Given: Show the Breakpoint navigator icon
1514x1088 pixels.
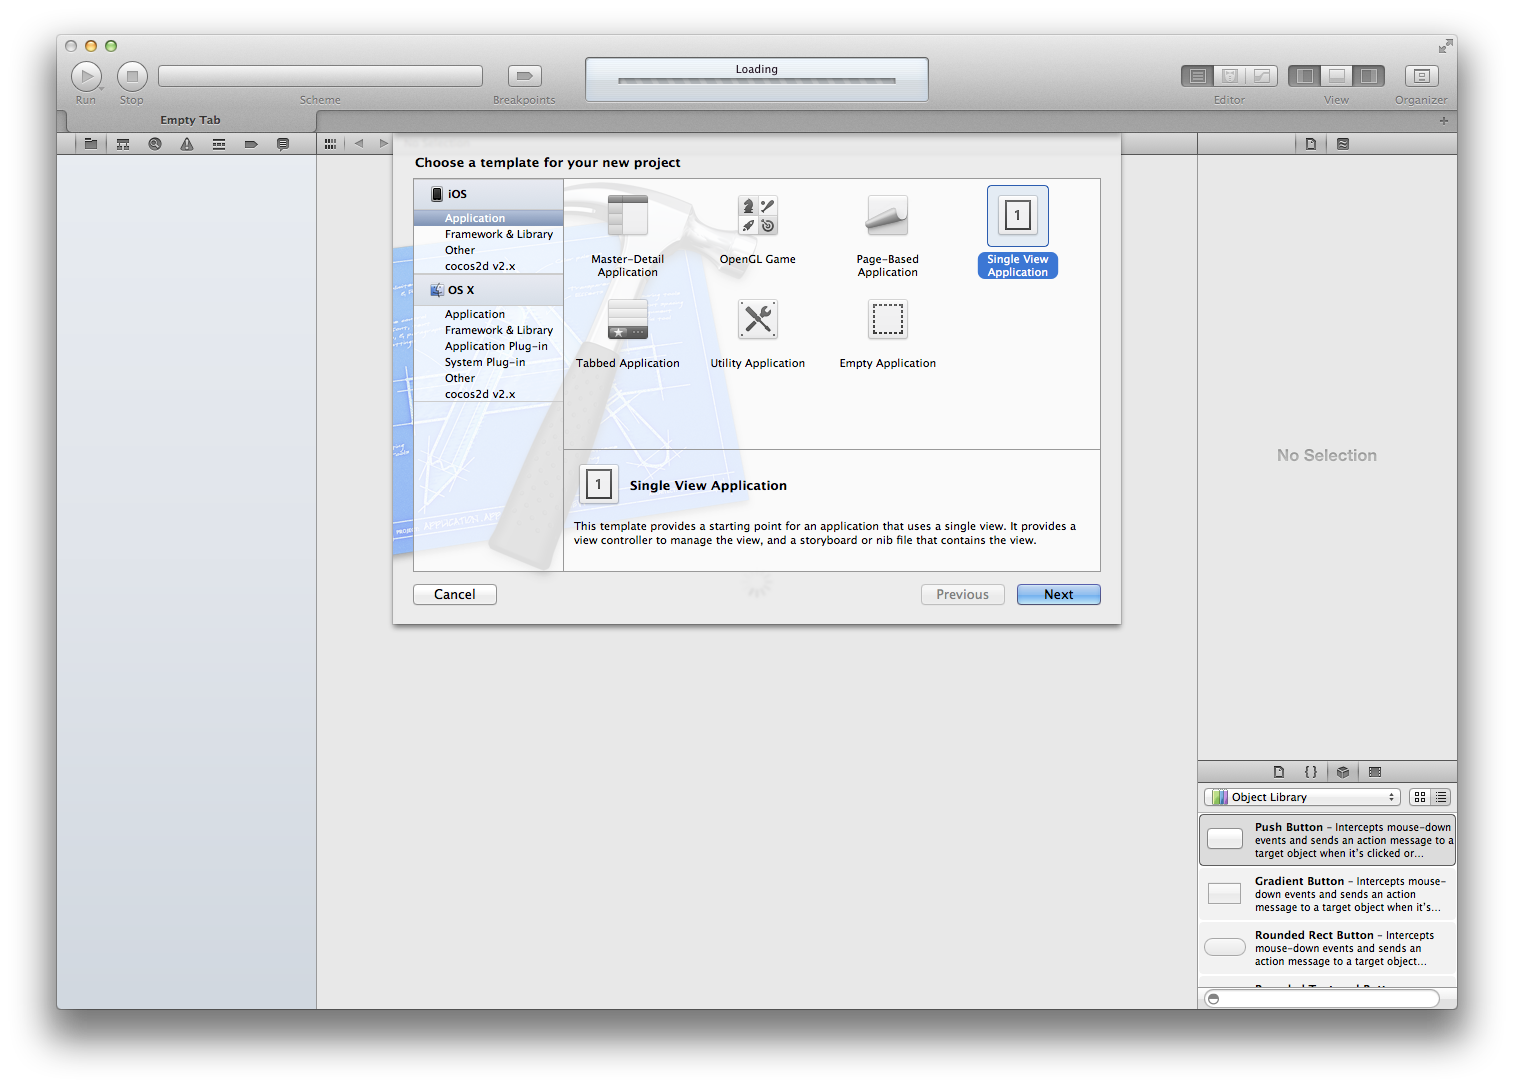Looking at the screenshot, I should tap(251, 144).
